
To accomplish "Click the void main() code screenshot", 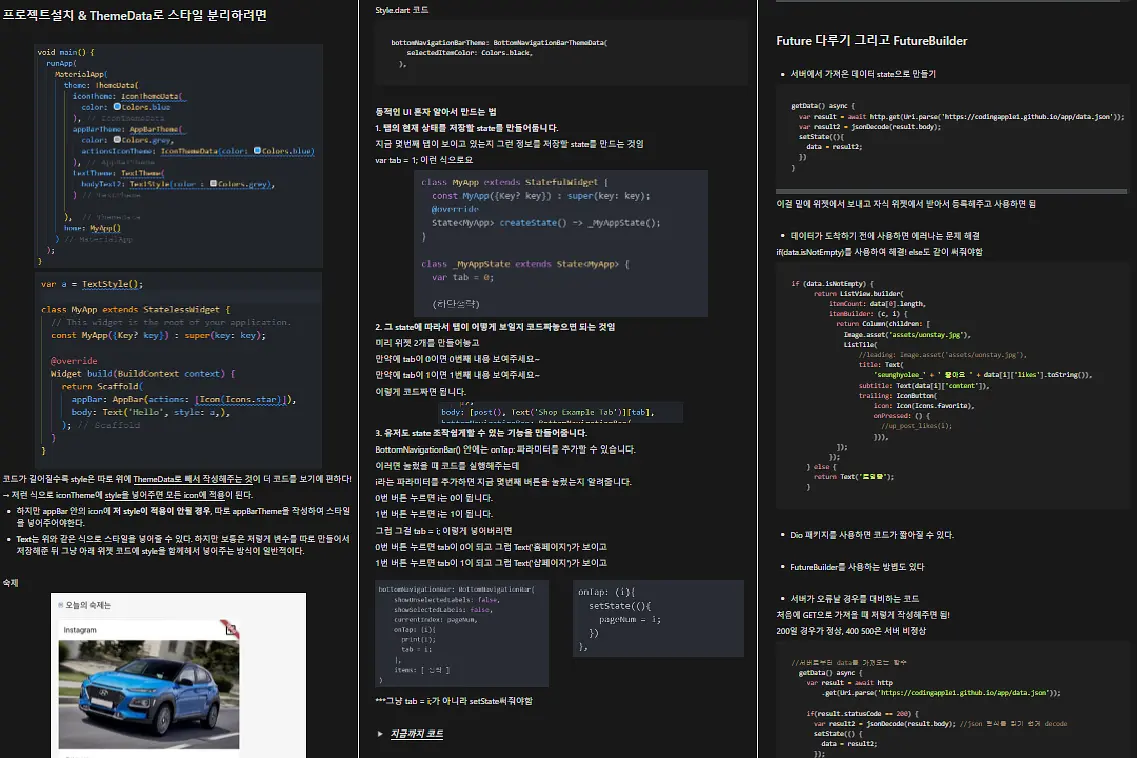I will 179,156.
